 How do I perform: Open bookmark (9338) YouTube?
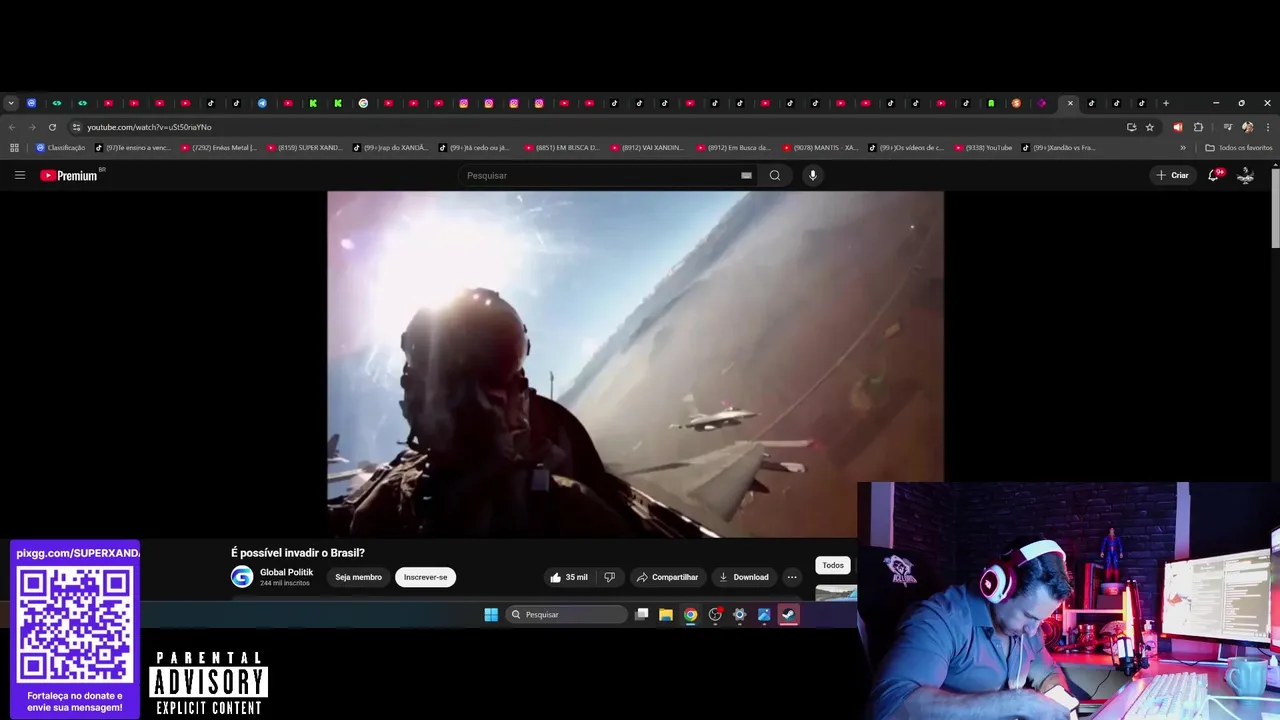coord(983,148)
